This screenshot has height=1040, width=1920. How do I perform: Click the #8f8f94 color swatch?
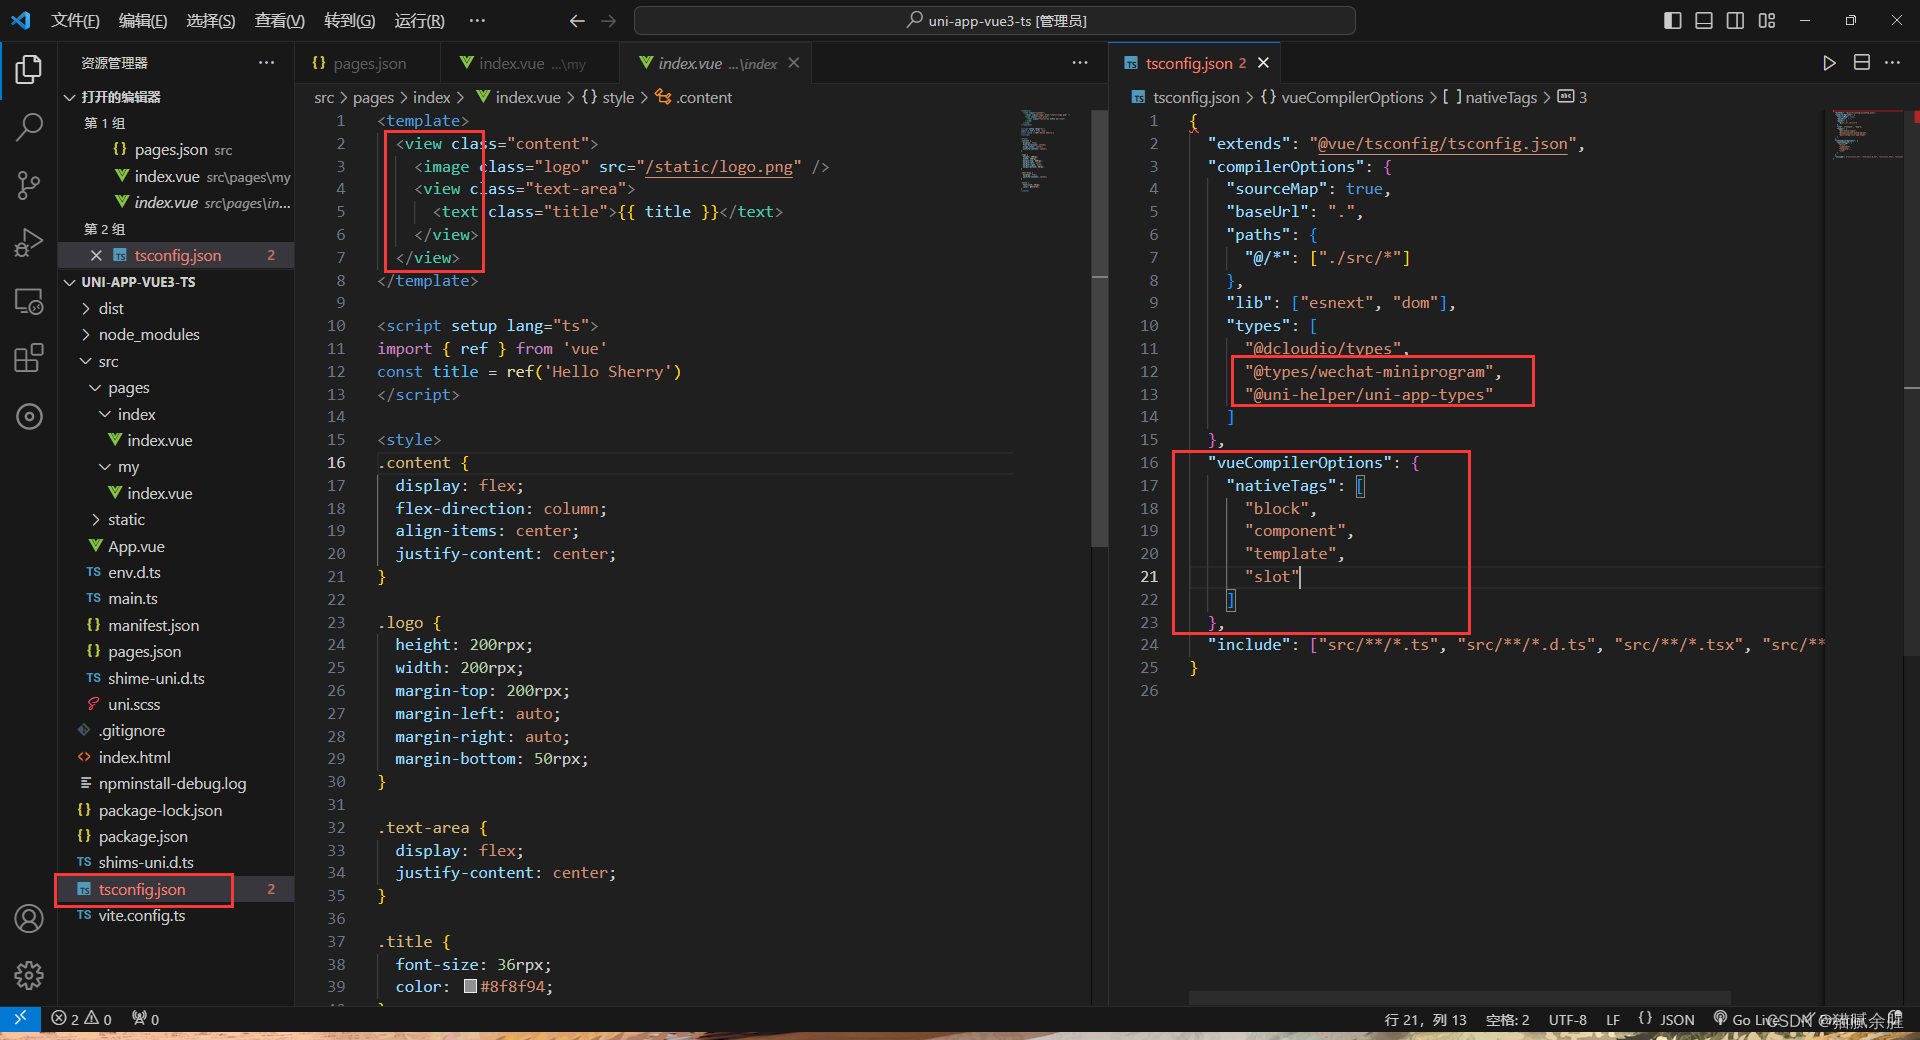[x=470, y=987]
